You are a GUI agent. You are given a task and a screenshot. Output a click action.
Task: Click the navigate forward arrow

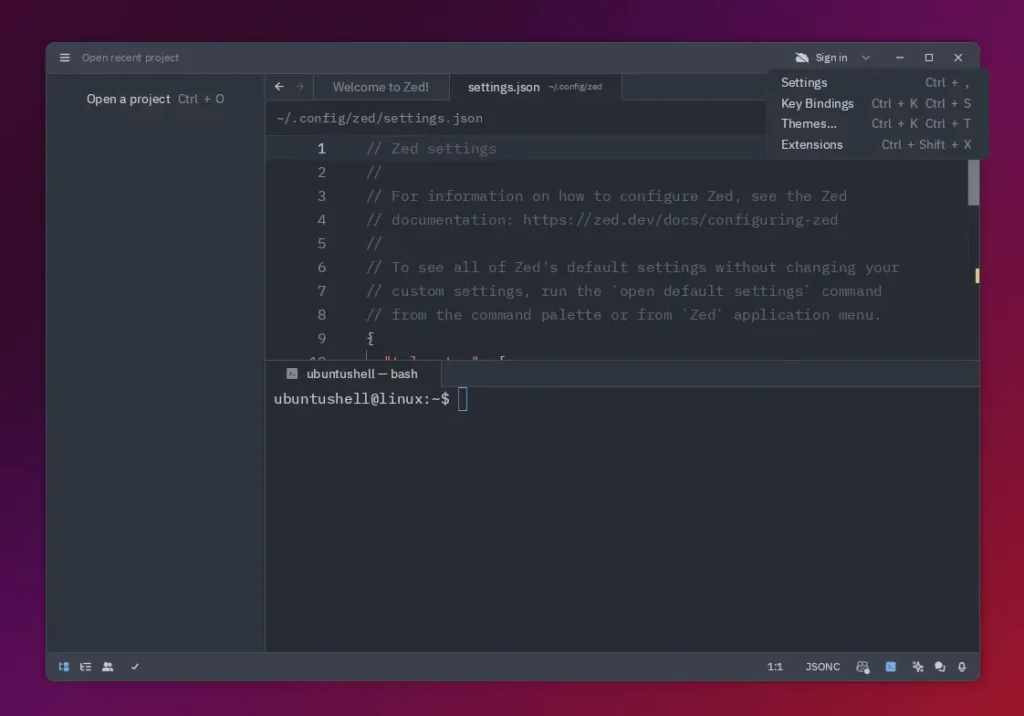coord(299,87)
